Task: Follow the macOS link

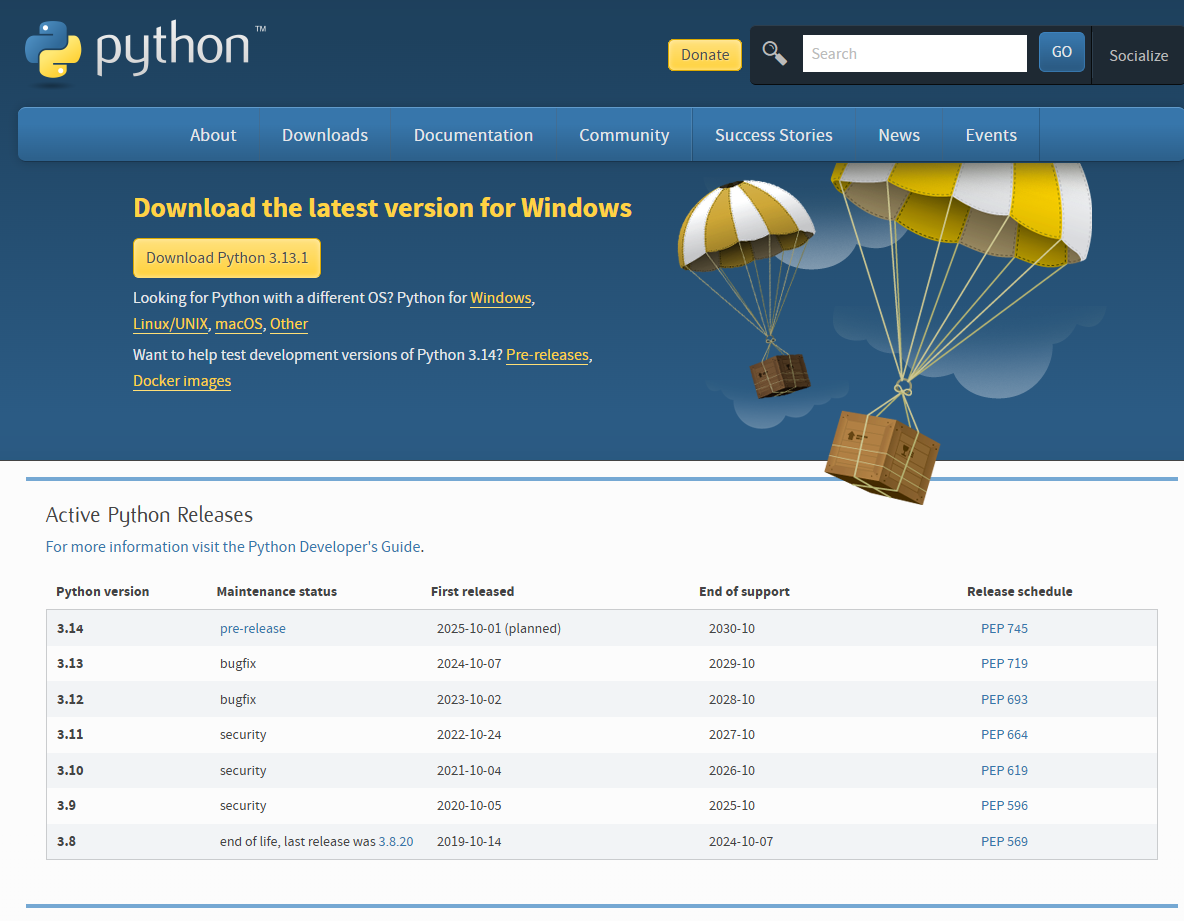Action: click(x=239, y=324)
